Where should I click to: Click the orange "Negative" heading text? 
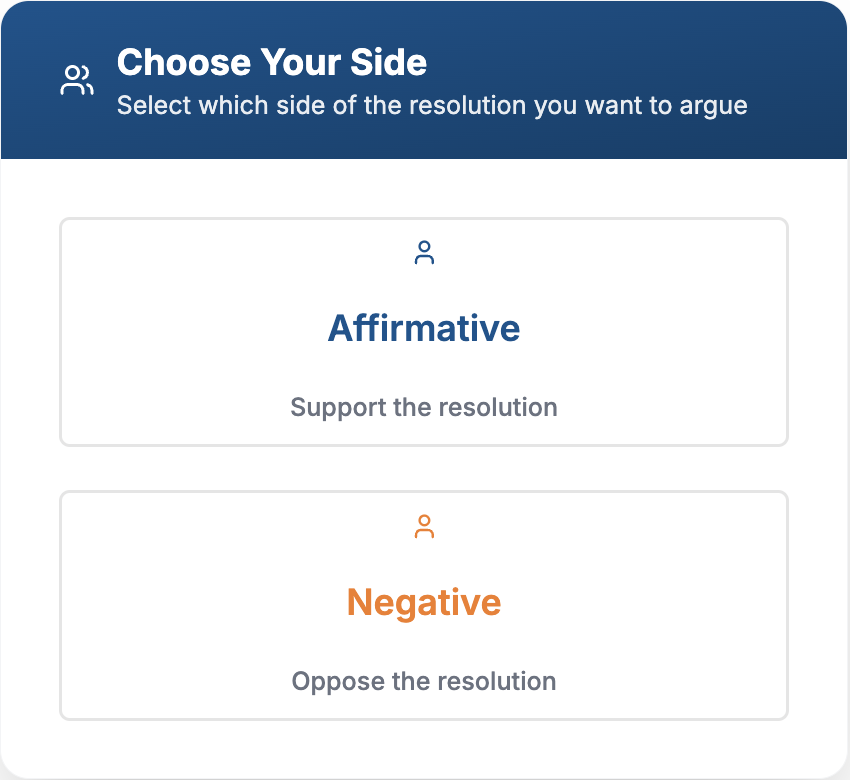(424, 602)
